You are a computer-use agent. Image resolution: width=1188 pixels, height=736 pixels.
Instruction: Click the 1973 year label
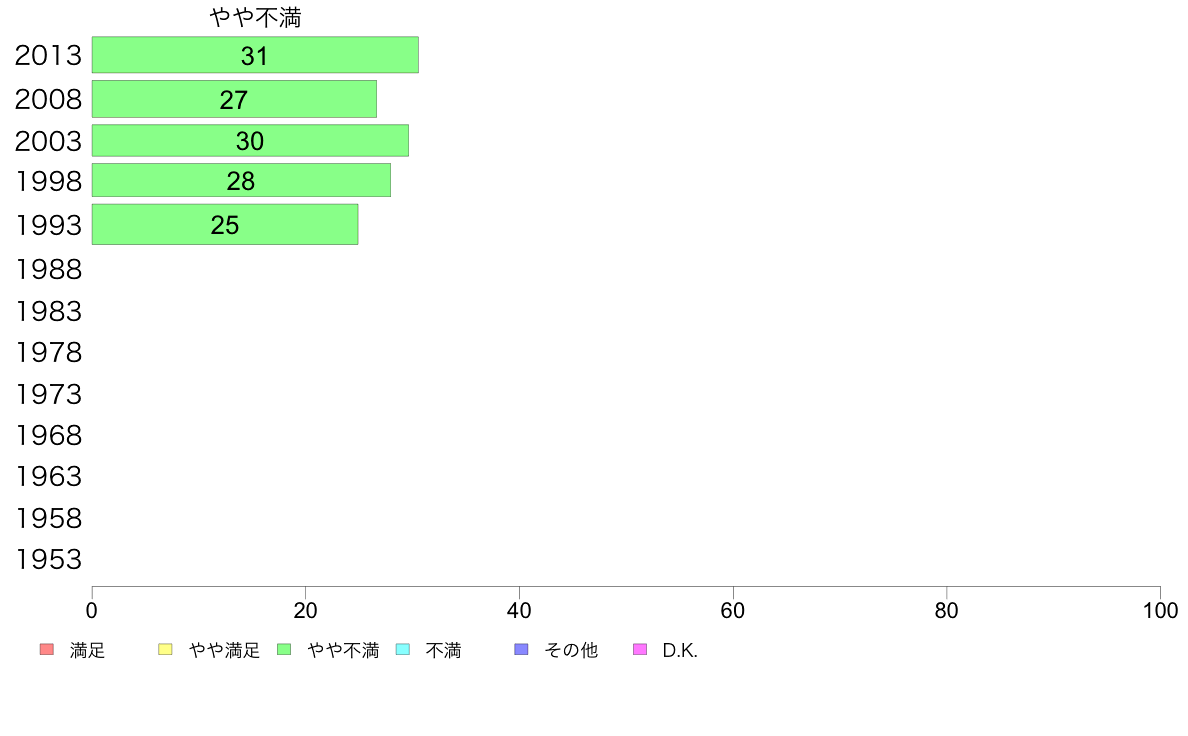pyautogui.click(x=48, y=394)
